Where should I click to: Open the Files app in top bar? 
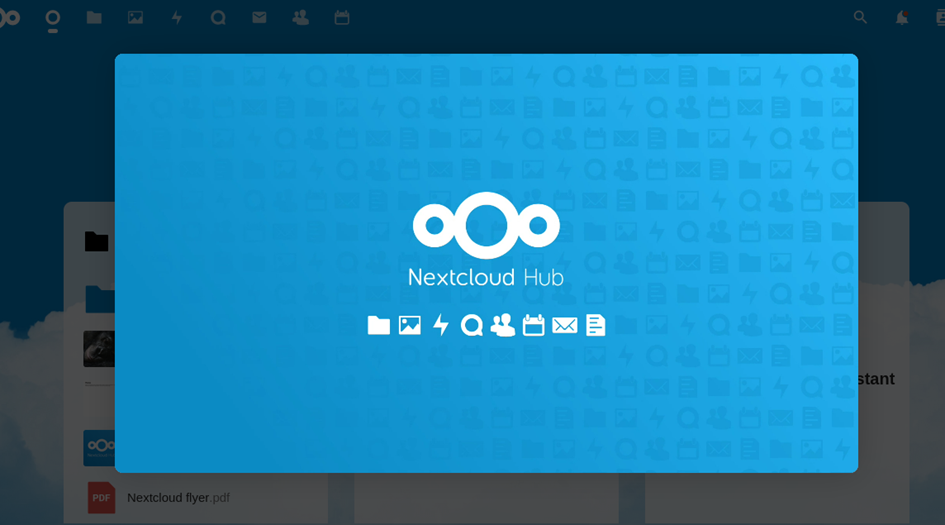coord(94,17)
